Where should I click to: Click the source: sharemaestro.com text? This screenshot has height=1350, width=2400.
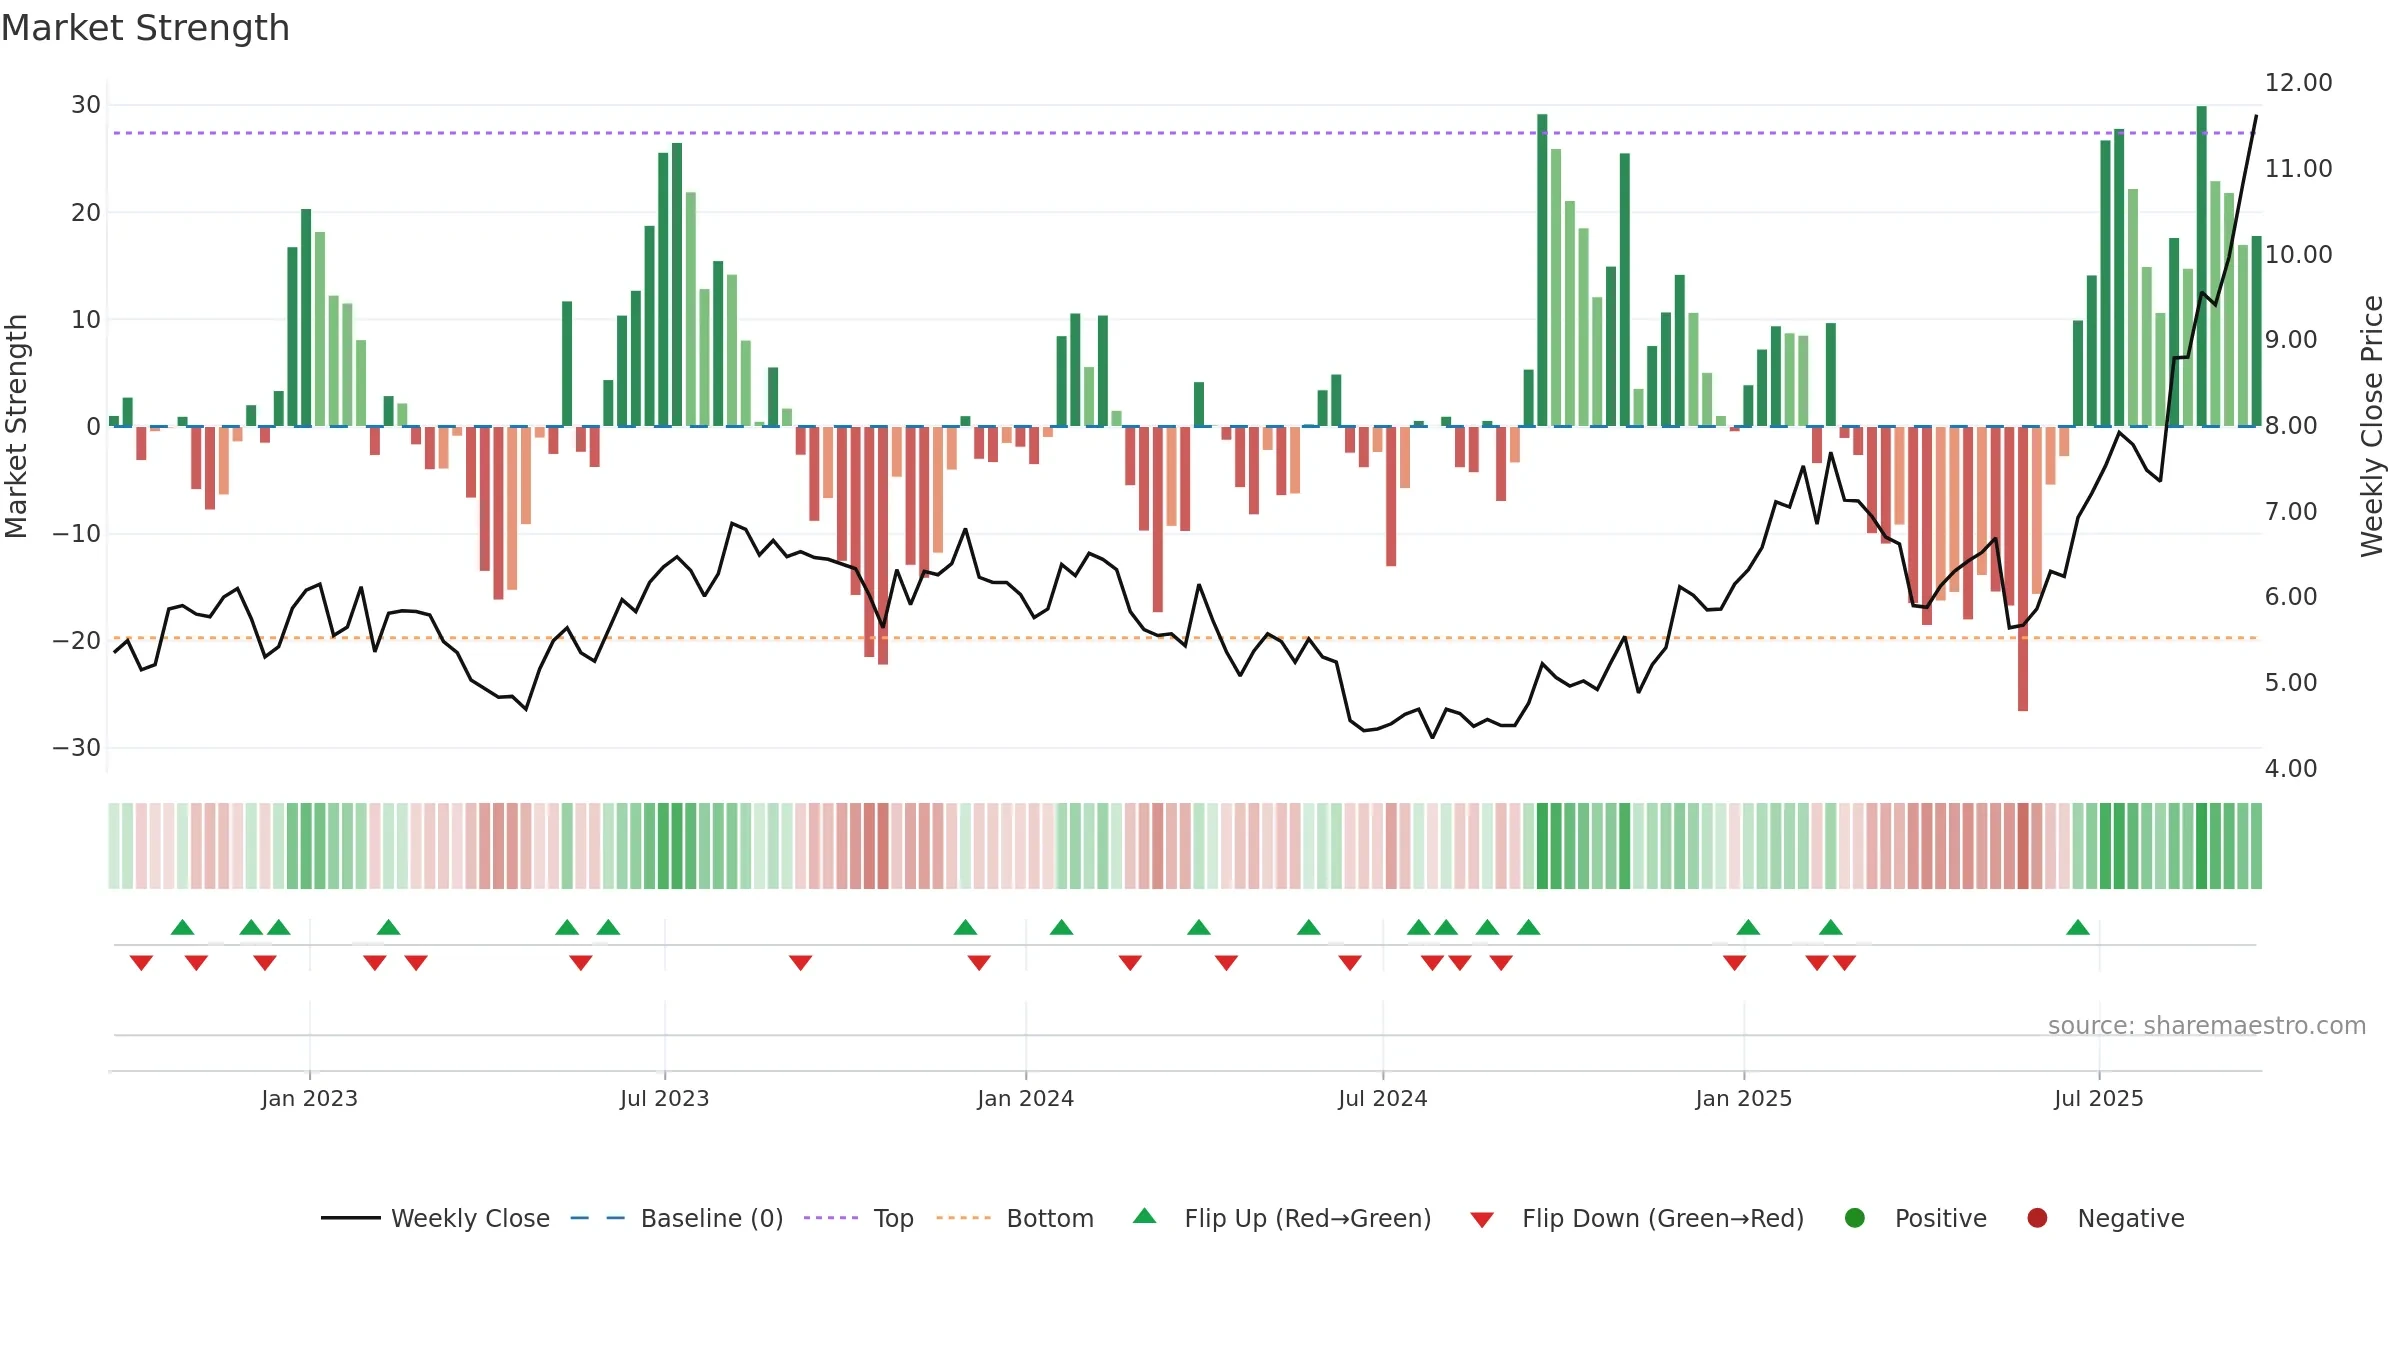pos(2207,1026)
